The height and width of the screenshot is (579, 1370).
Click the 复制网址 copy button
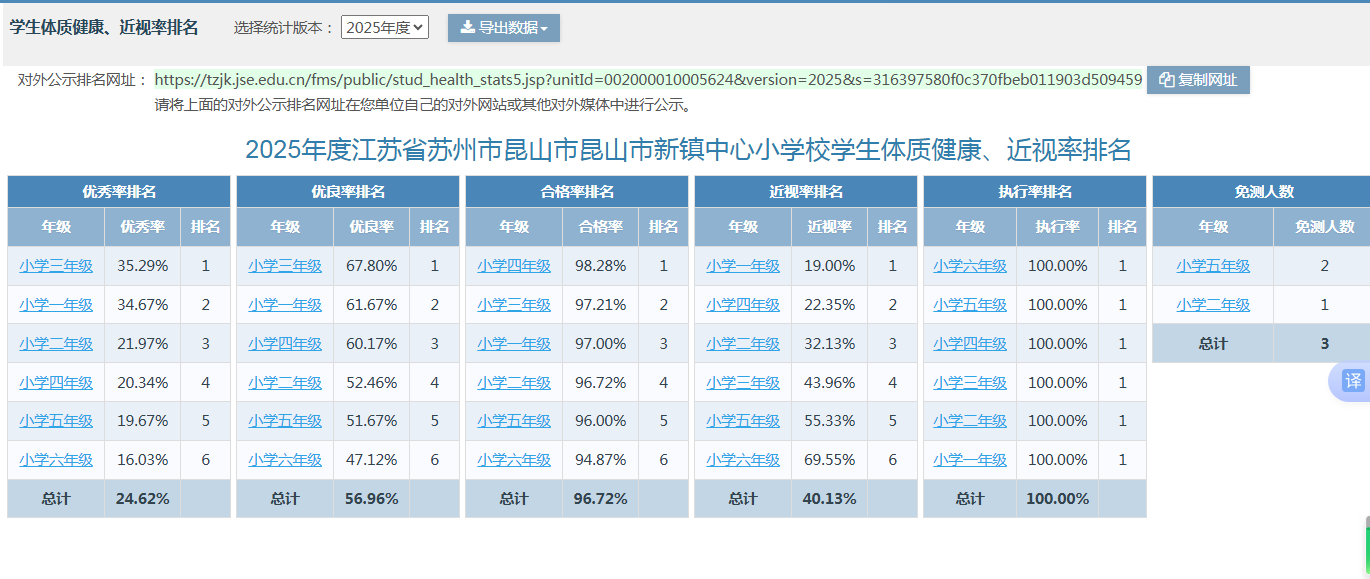(1198, 80)
